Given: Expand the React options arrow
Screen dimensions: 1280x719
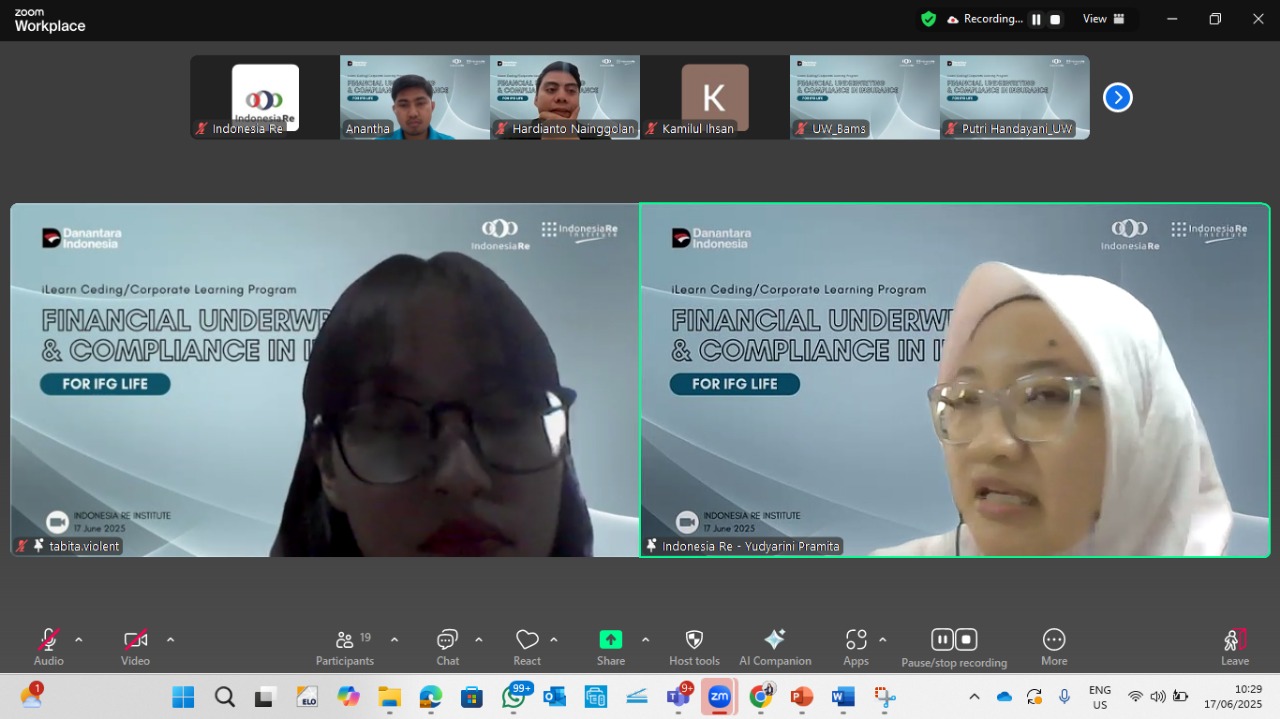Looking at the screenshot, I should (x=554, y=640).
